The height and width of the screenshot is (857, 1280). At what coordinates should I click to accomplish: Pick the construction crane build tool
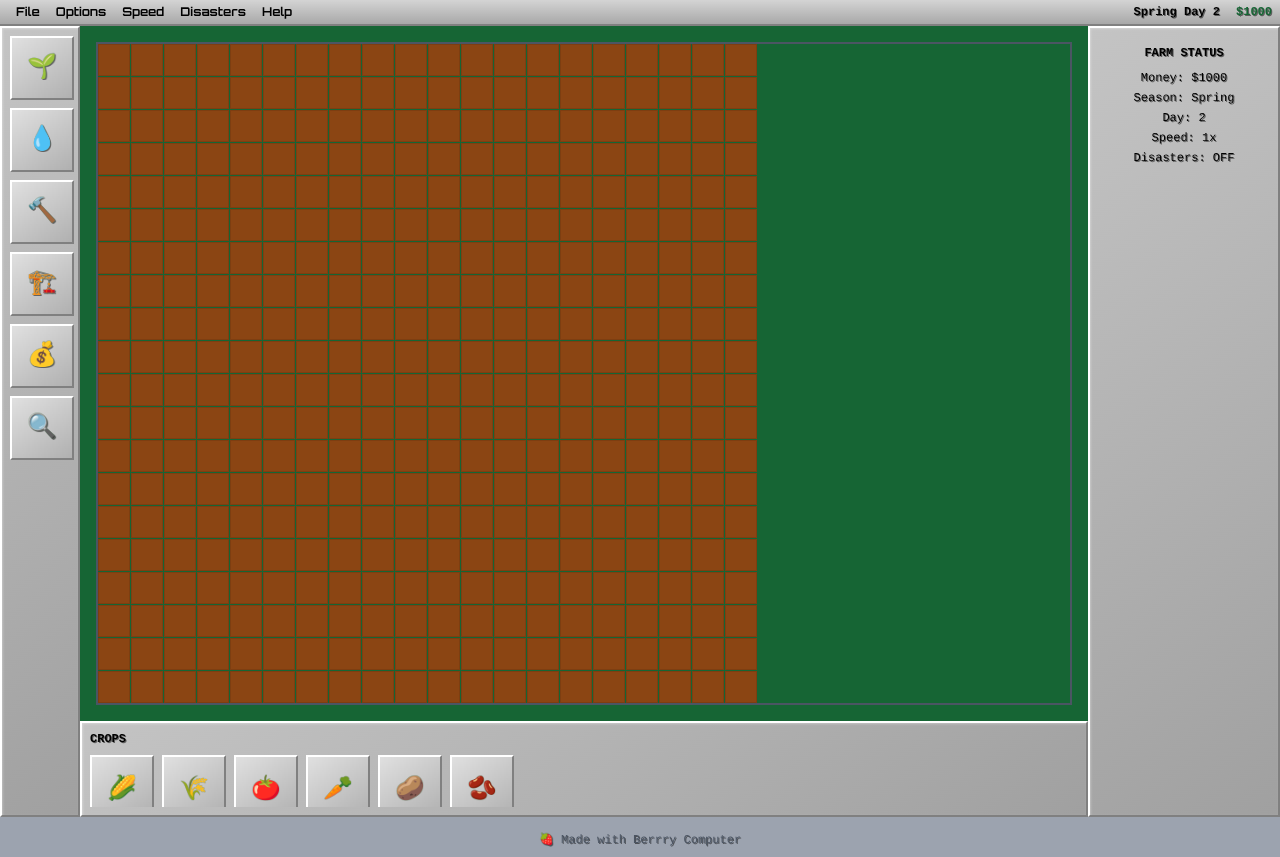coord(42,284)
